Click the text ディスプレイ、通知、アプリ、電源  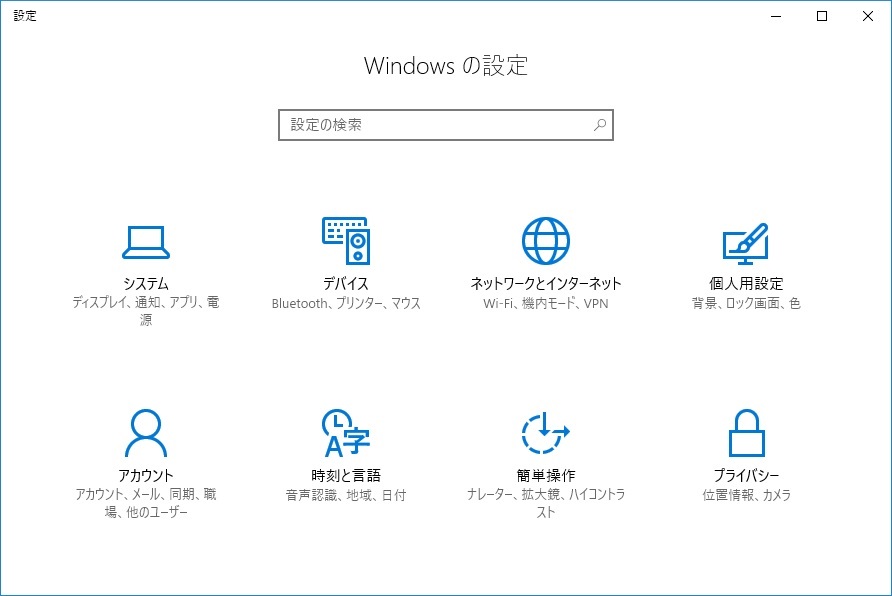click(x=146, y=311)
